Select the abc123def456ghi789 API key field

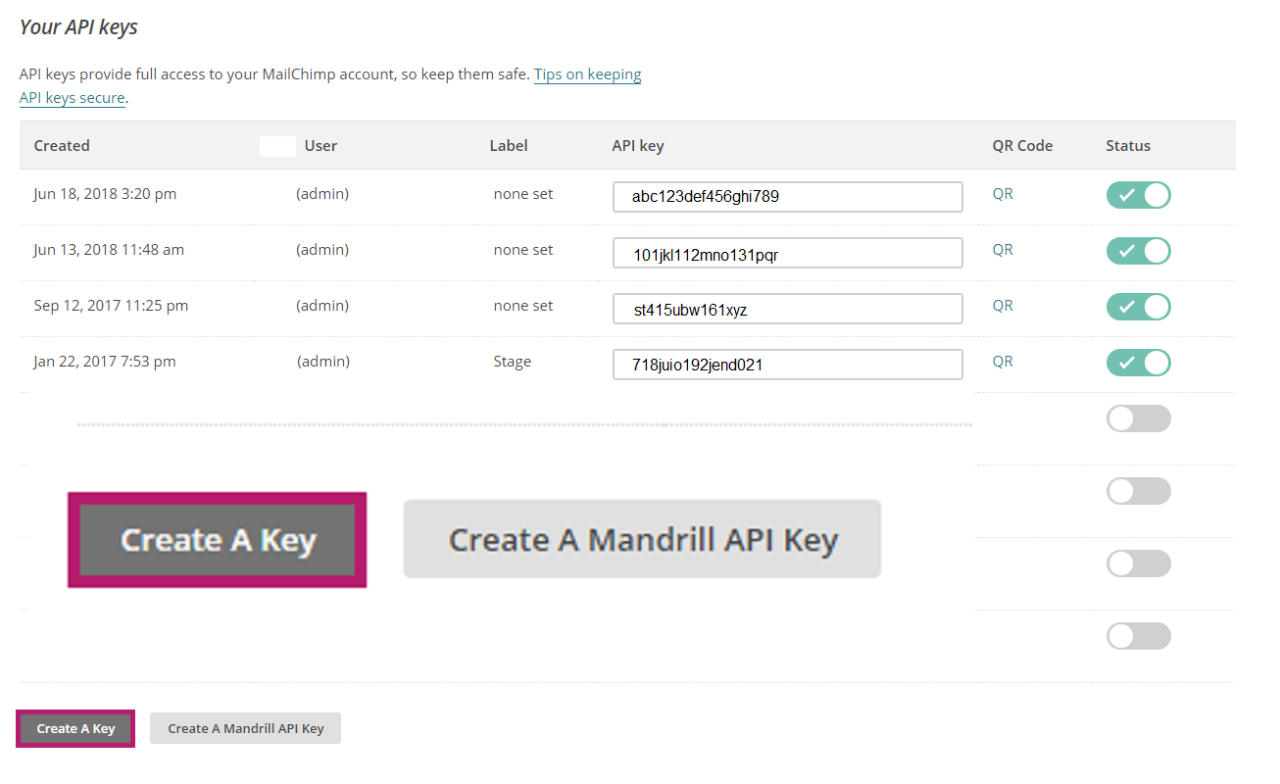point(788,197)
